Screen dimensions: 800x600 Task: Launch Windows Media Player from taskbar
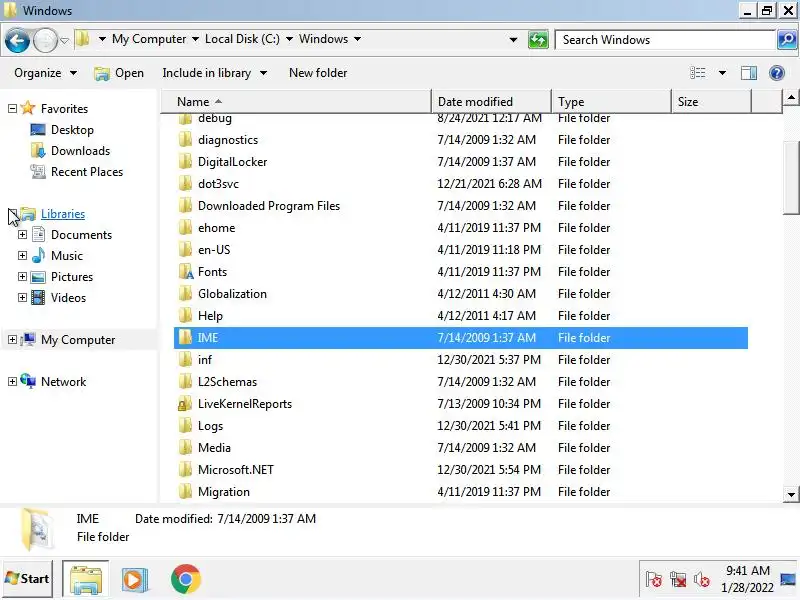point(135,580)
